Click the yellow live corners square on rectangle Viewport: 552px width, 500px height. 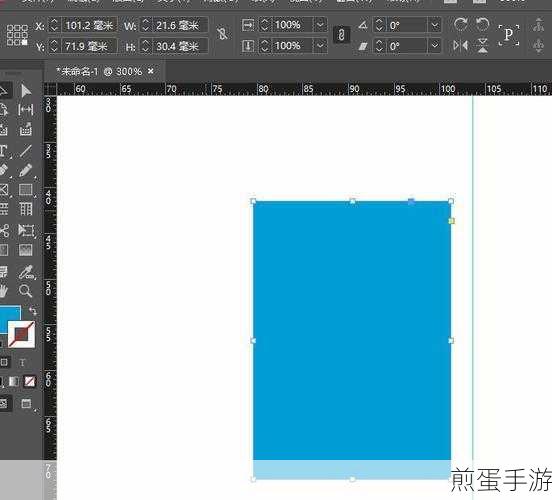[x=451, y=221]
